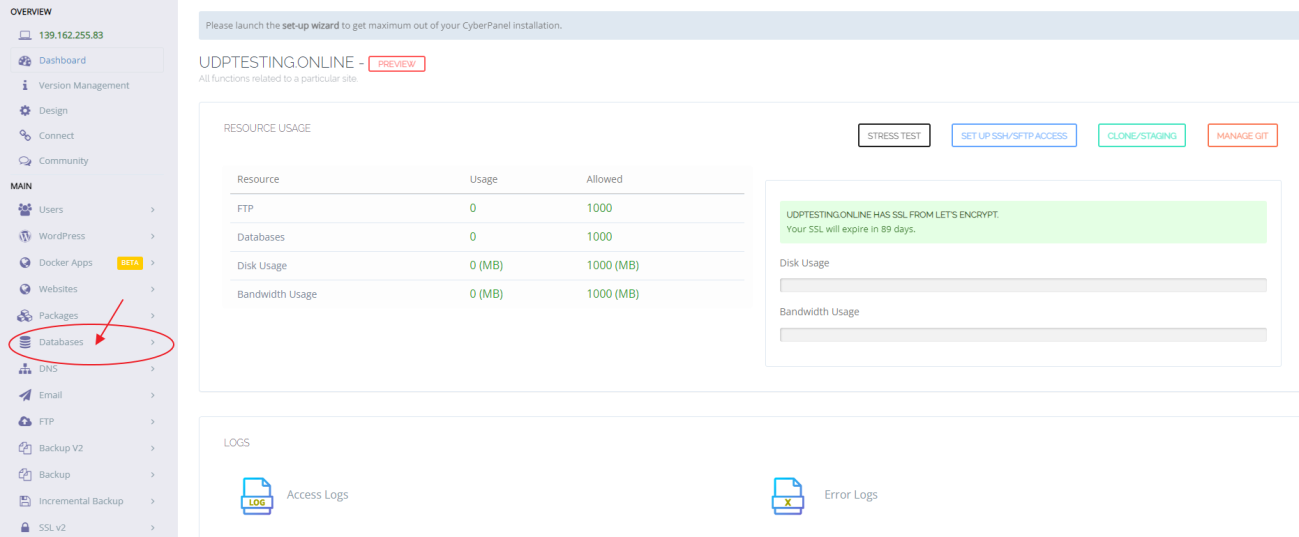This screenshot has width=1299, height=537.
Task: Click the Email paper plane icon
Action: [x=25, y=395]
